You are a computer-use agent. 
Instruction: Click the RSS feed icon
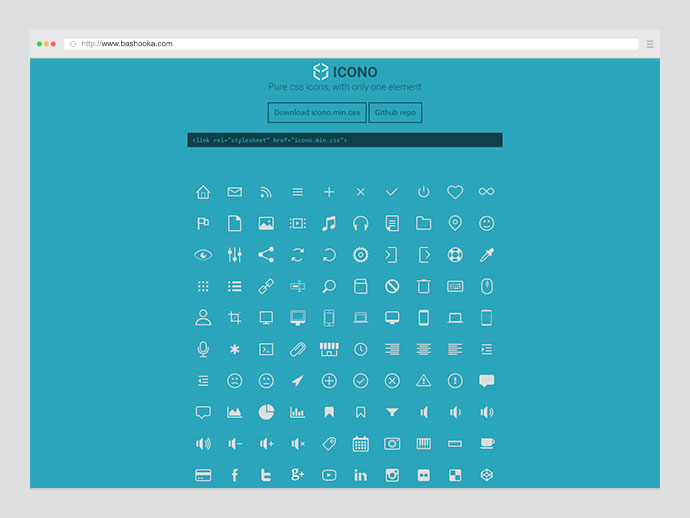point(266,192)
